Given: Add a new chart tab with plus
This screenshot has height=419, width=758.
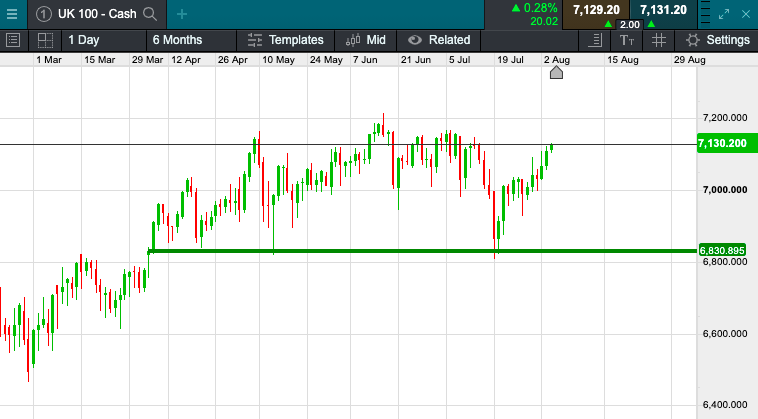Looking at the screenshot, I should coord(181,14).
